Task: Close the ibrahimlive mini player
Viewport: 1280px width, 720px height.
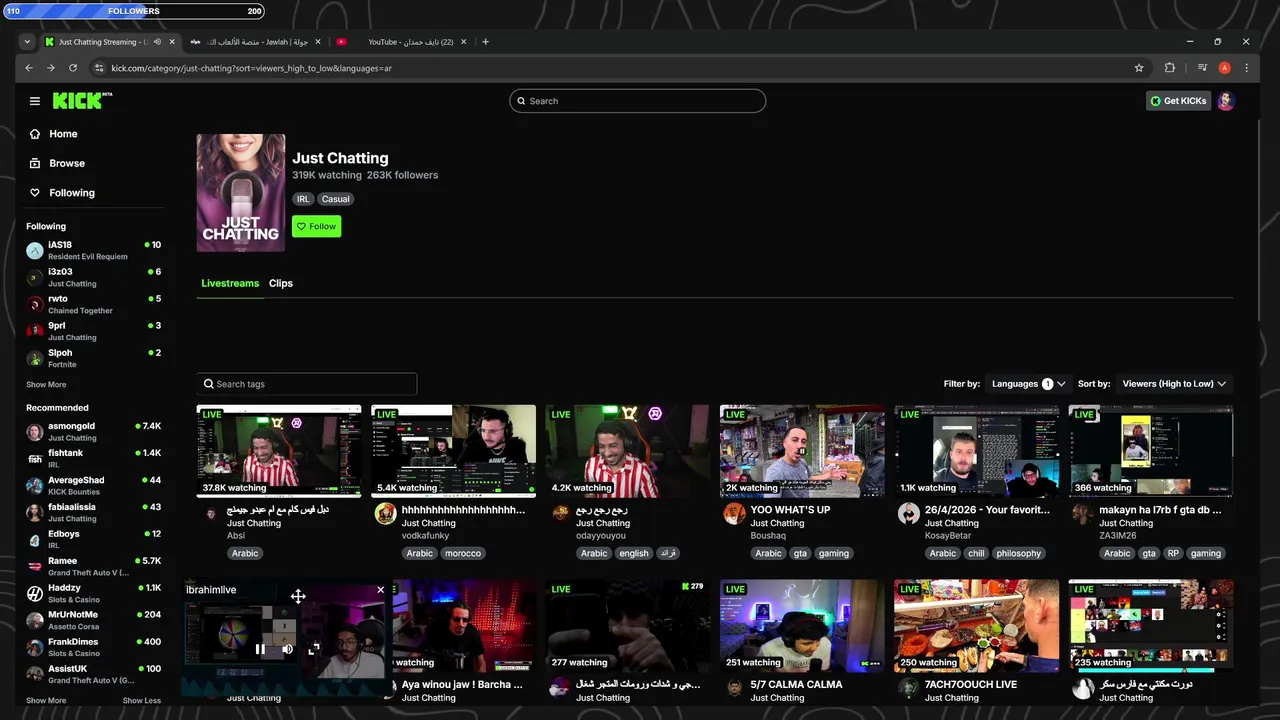Action: coord(380,590)
